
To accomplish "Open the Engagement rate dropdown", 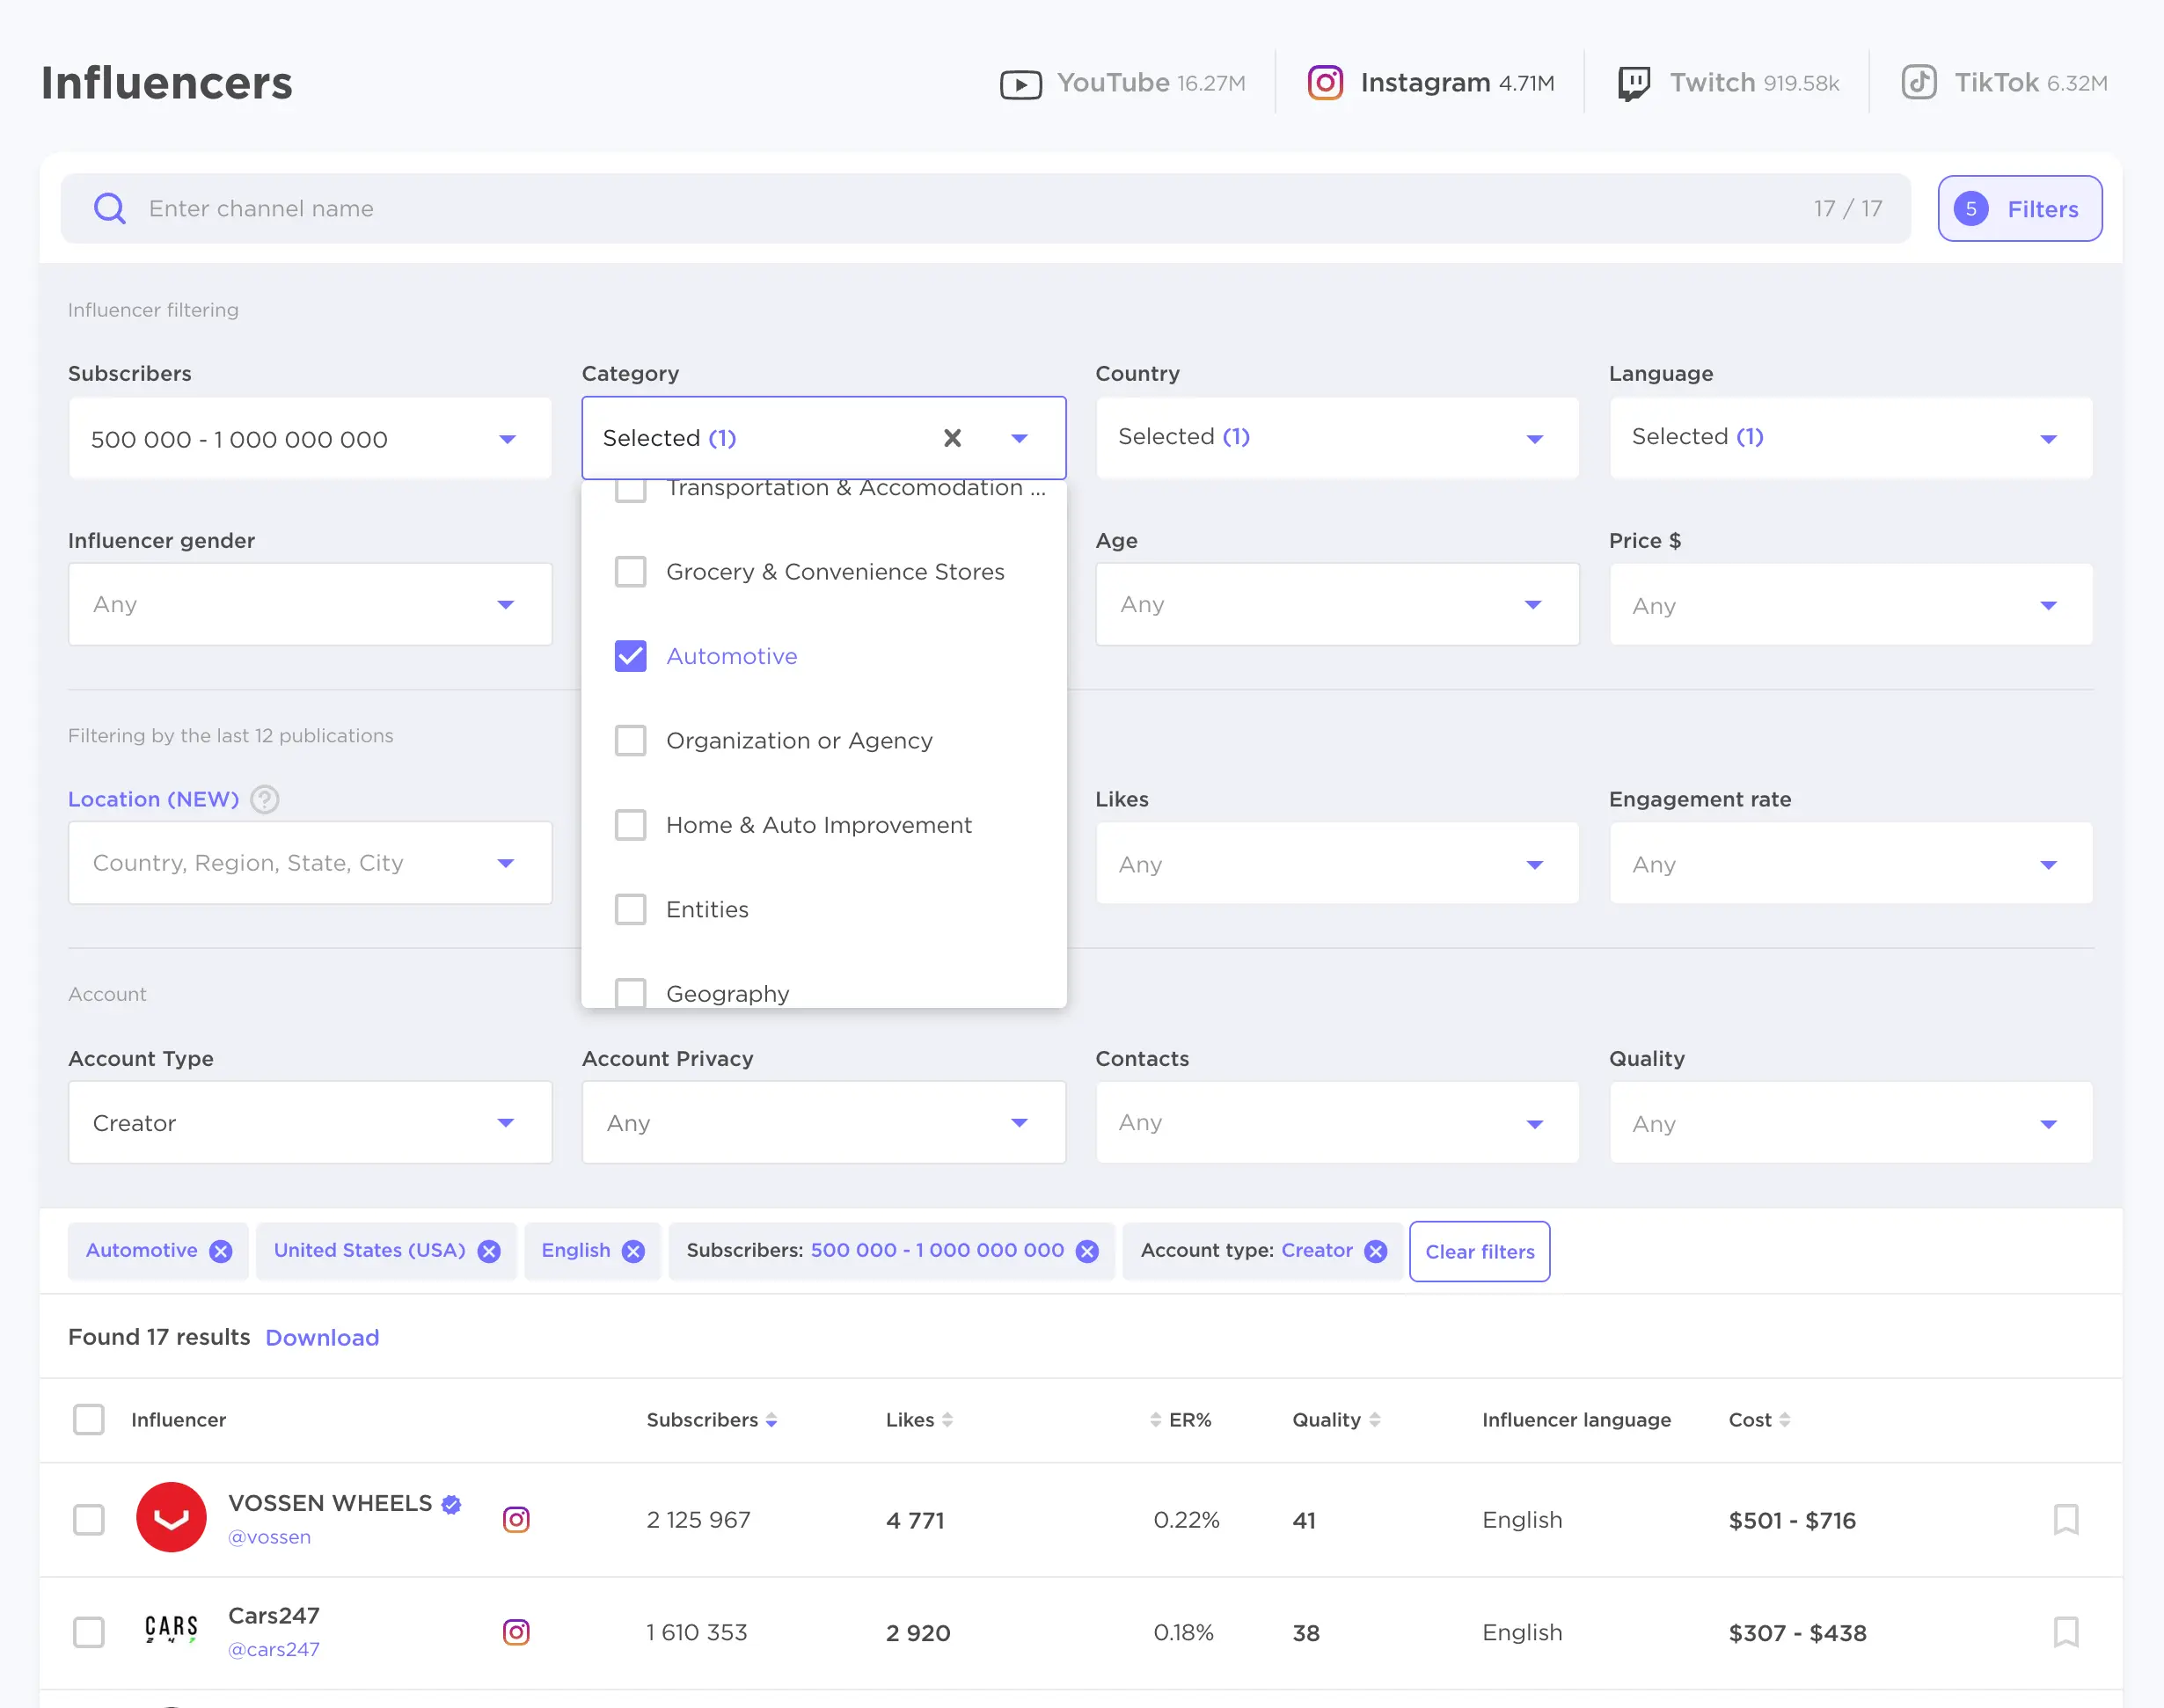I will (x=1850, y=864).
